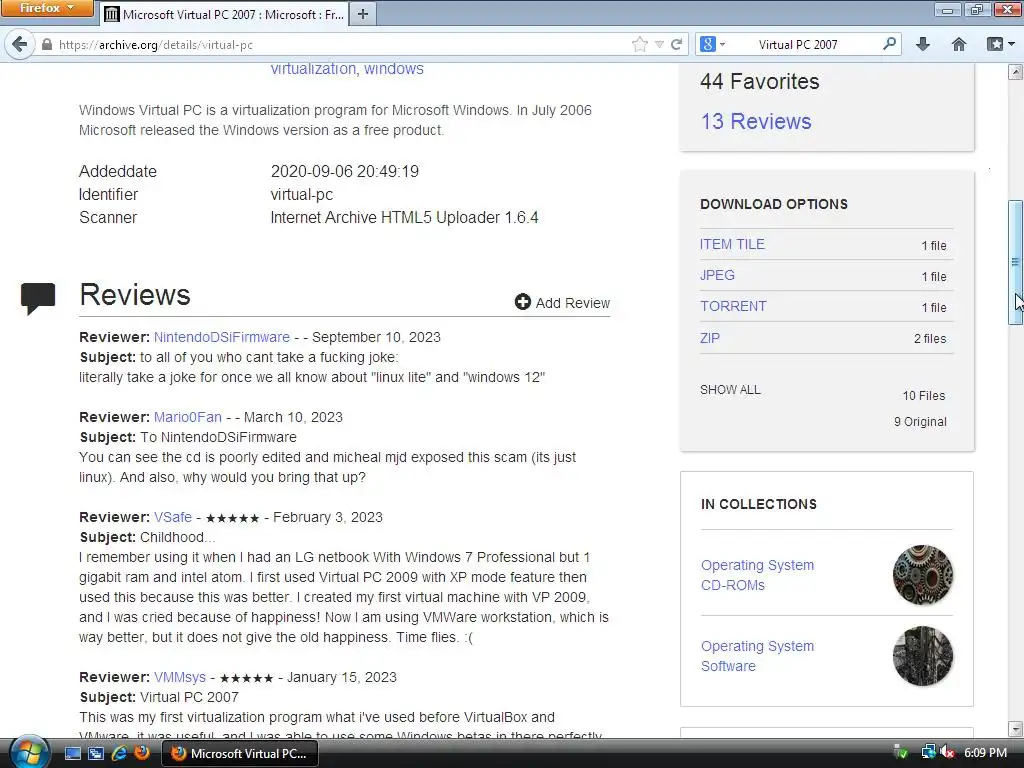Click the padlock site identity icon
This screenshot has width=1024, height=768.
coord(46,44)
